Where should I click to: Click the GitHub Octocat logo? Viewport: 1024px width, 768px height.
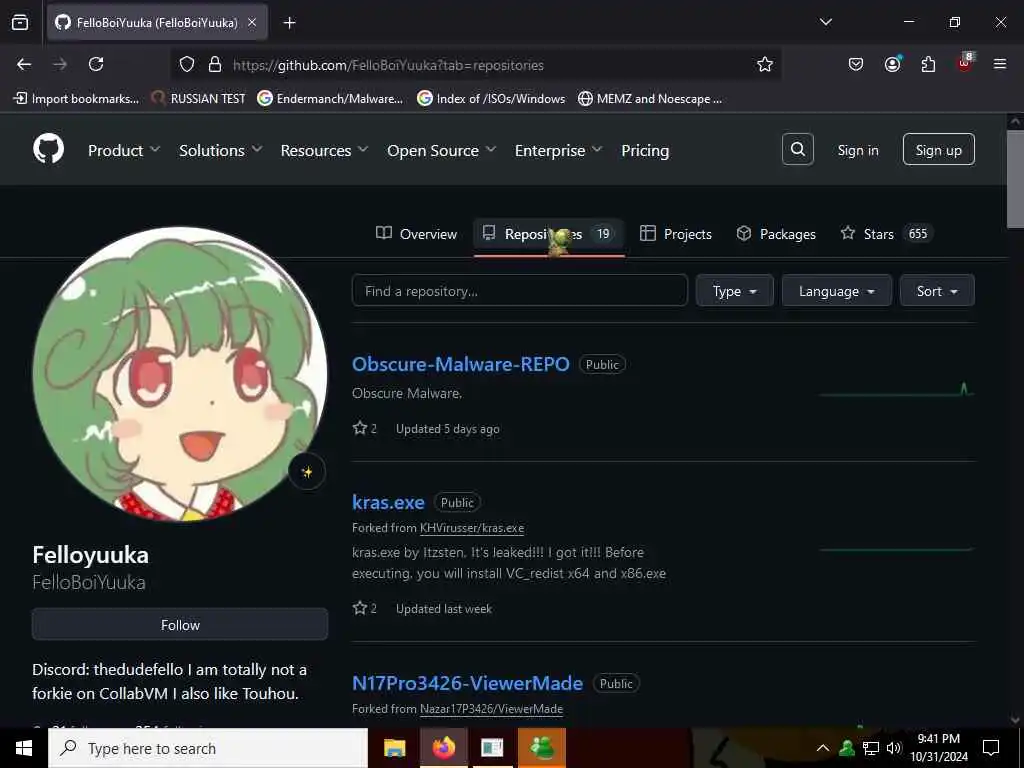pos(48,150)
